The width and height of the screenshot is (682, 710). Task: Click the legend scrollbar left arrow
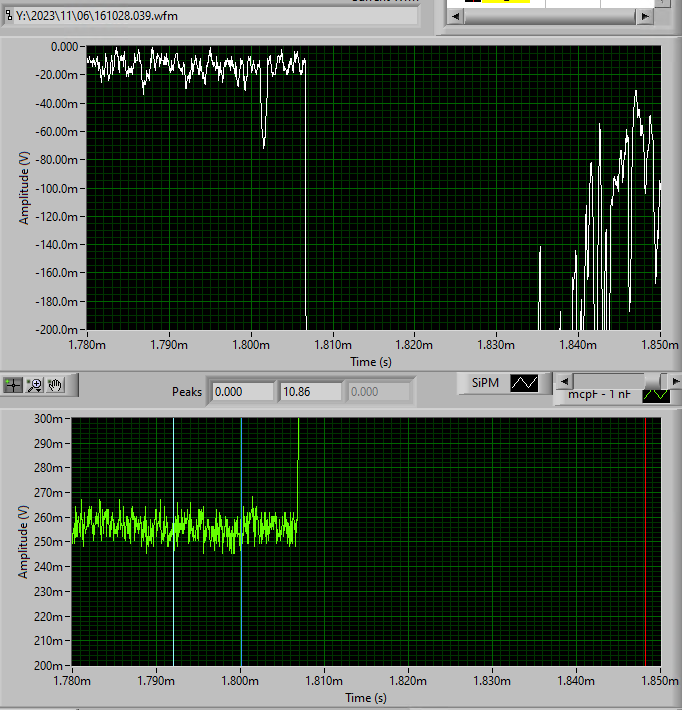tap(564, 381)
